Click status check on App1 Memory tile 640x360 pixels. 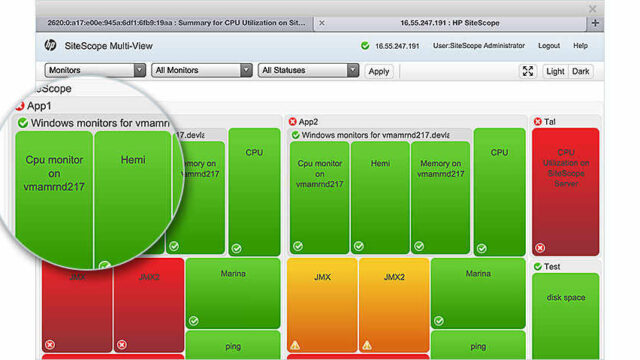coord(174,246)
